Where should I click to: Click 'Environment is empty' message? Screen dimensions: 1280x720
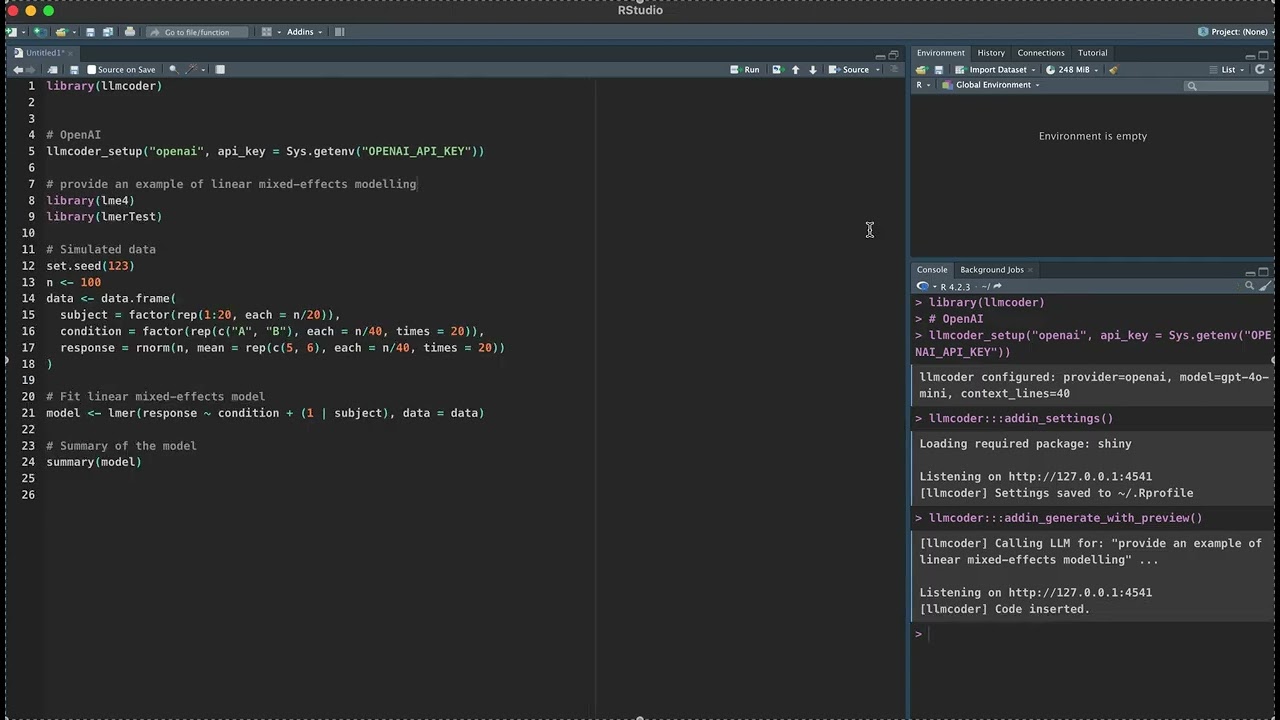coord(1093,136)
